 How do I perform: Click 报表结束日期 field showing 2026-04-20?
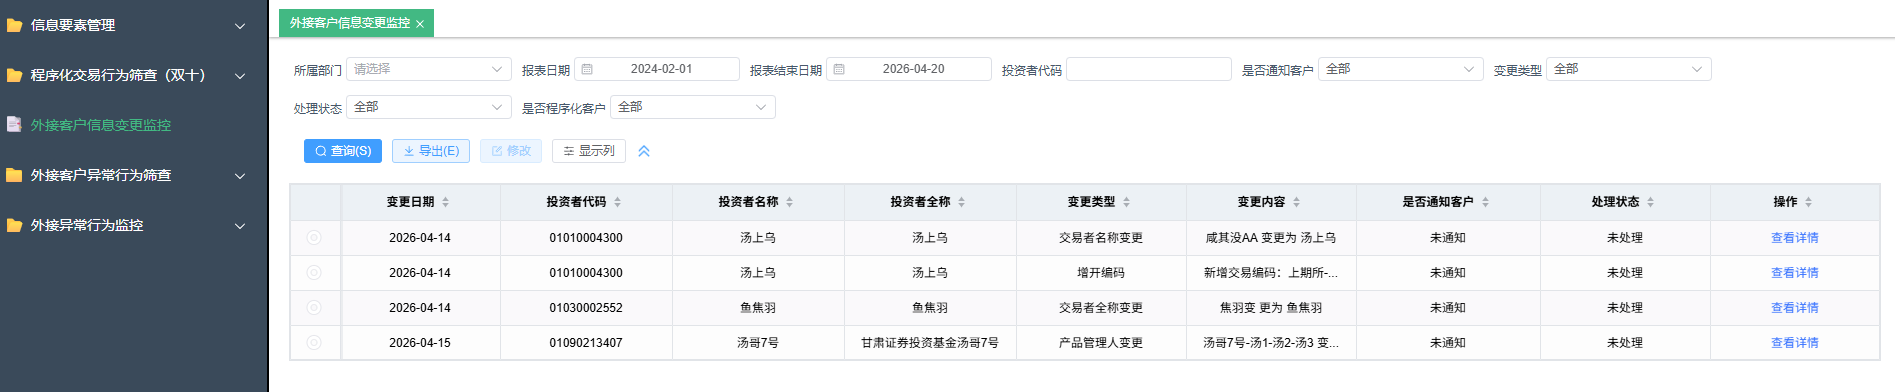click(909, 69)
